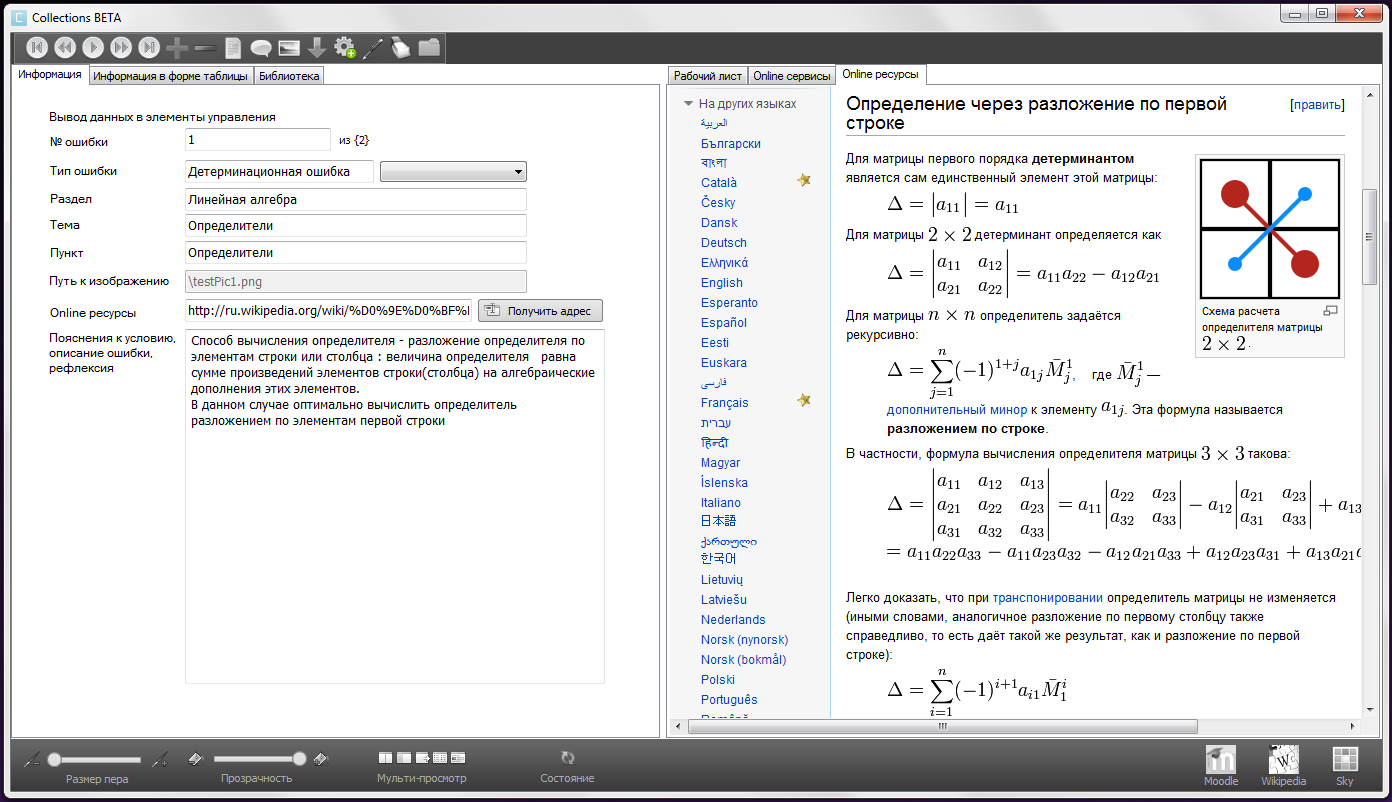Image resolution: width=1392 pixels, height=802 pixels.
Task: Jump to the first record
Action: [x=36, y=47]
